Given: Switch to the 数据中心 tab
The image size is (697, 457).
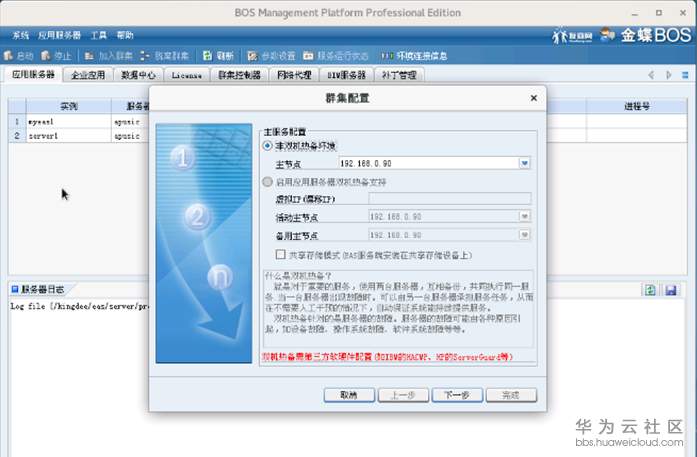Looking at the screenshot, I should pyautogui.click(x=138, y=75).
